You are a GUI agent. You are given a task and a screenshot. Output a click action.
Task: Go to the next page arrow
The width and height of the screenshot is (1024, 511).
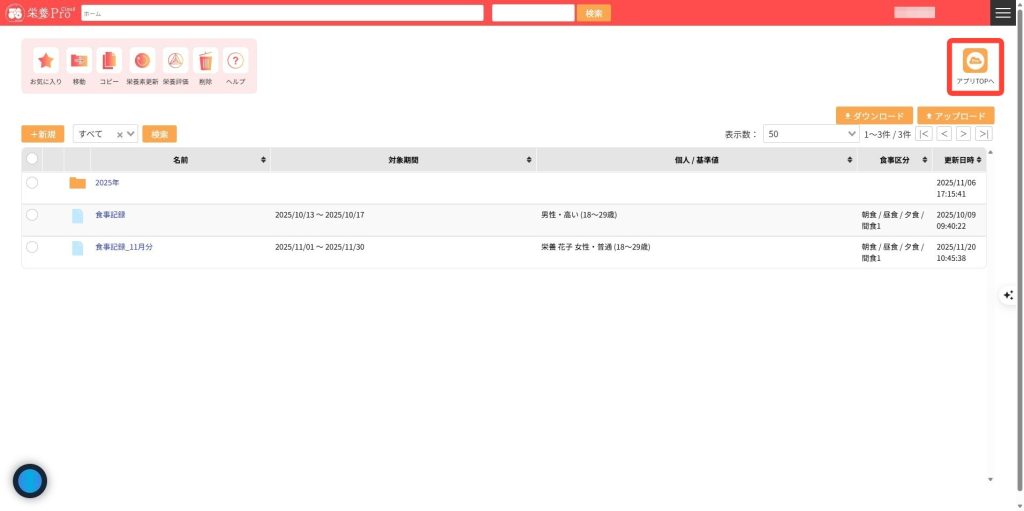pyautogui.click(x=963, y=134)
